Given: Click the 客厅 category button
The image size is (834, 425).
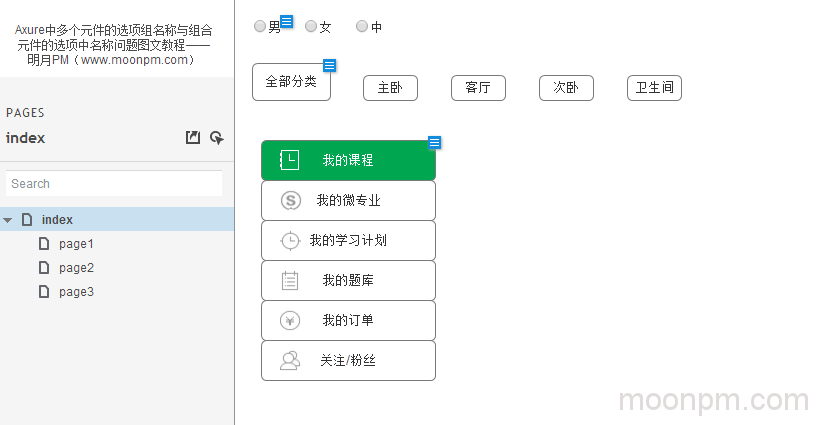Looking at the screenshot, I should [x=478, y=88].
